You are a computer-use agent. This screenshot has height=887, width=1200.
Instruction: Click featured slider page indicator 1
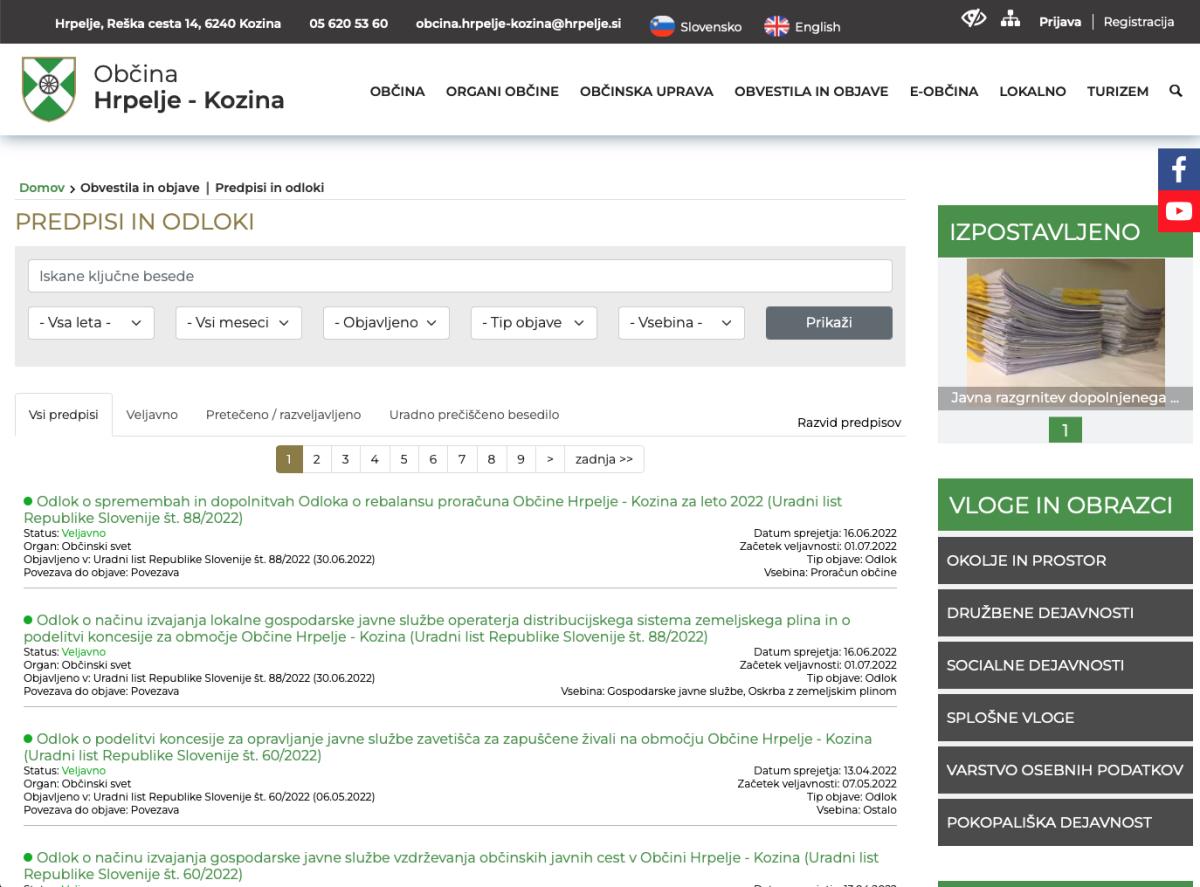tap(1065, 431)
